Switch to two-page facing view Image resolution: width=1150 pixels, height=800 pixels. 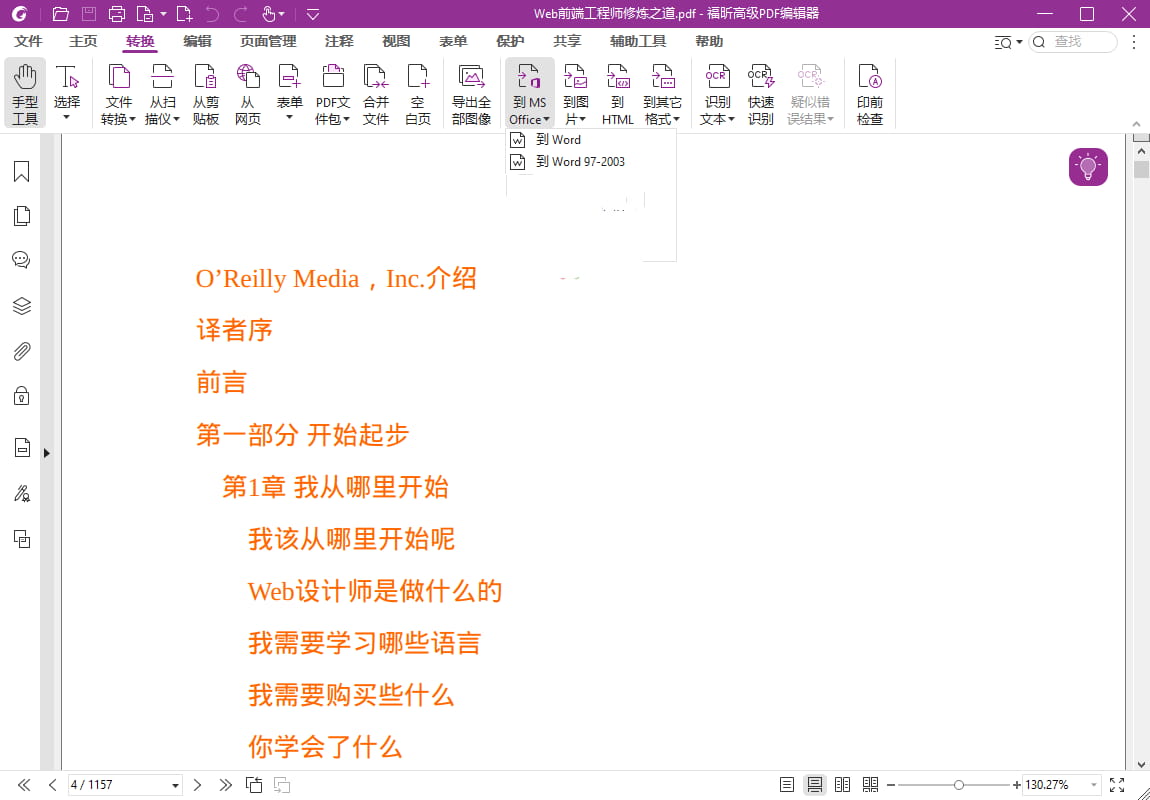click(842, 785)
